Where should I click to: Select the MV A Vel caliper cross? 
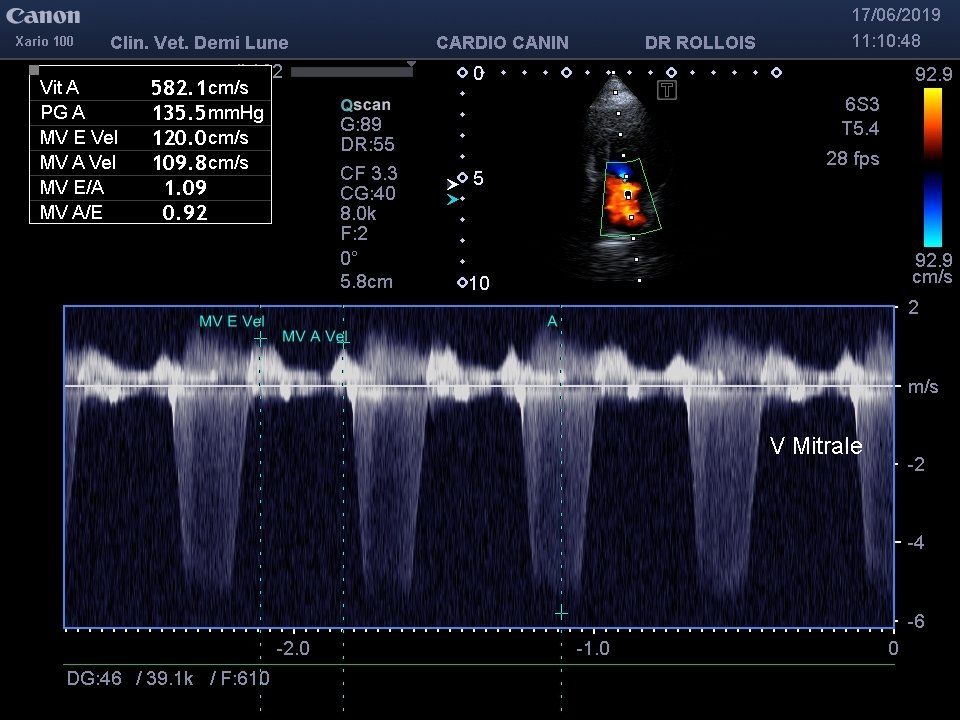[x=344, y=339]
